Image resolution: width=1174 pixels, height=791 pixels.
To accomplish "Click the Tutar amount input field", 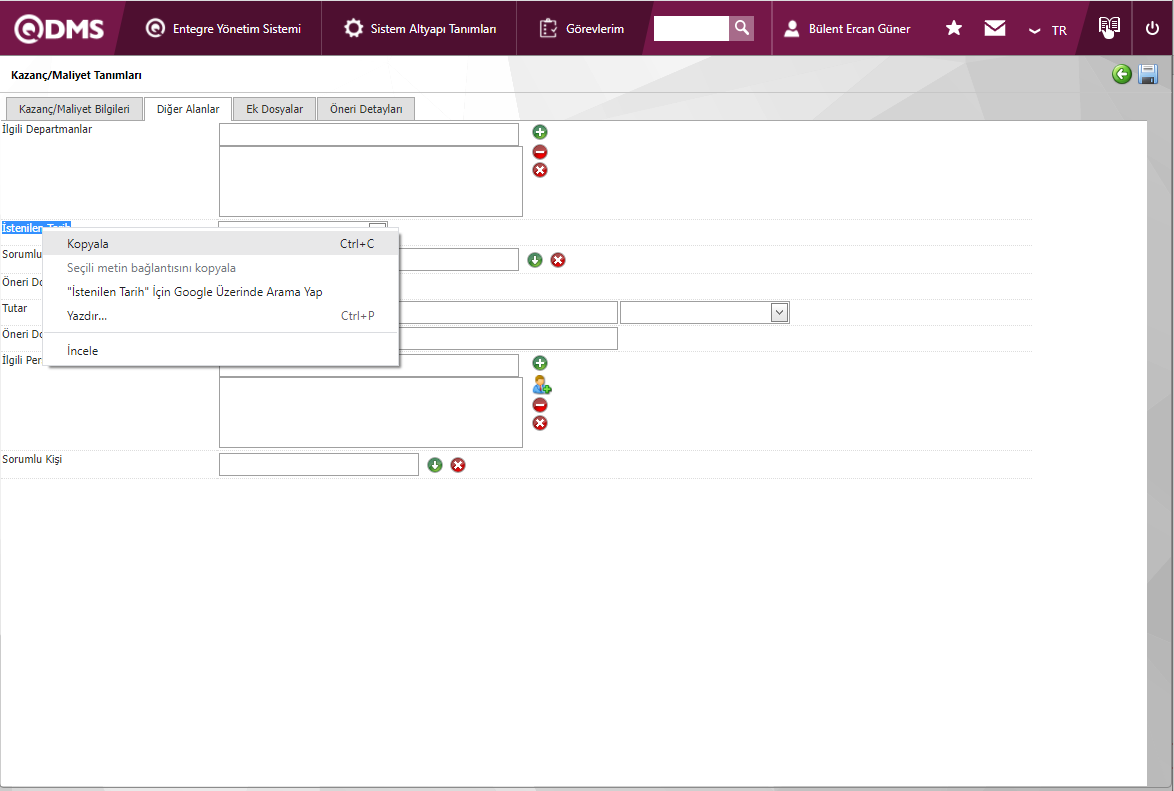I will coord(508,312).
